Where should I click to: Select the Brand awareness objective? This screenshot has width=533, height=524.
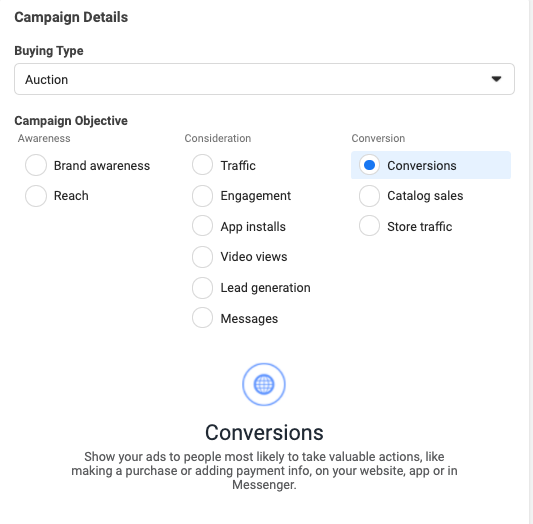[36, 165]
